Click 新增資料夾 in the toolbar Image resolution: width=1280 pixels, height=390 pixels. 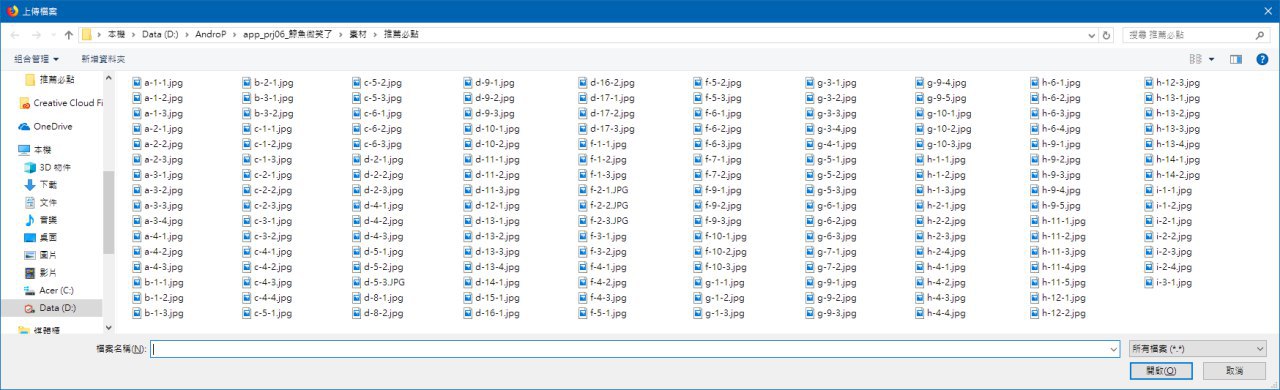pyautogui.click(x=103, y=59)
